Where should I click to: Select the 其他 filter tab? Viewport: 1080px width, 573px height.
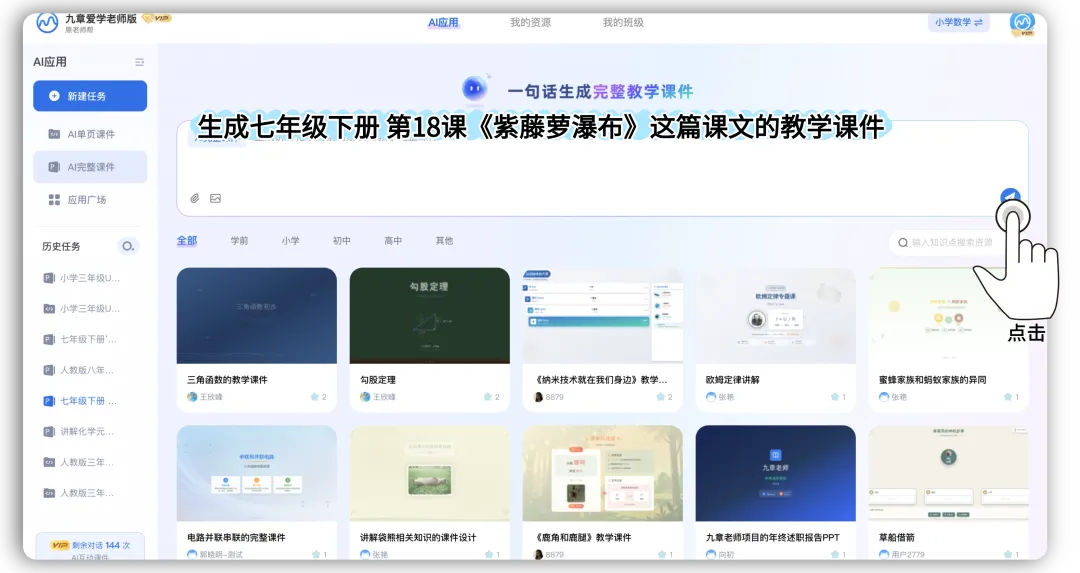click(444, 240)
